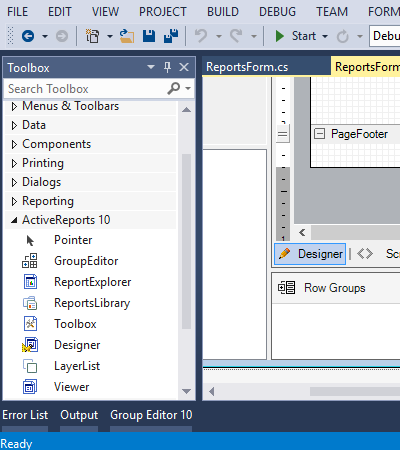The height and width of the screenshot is (450, 400).
Task: Click the Toolbox vertical scrollbar thumb
Action: 187,242
